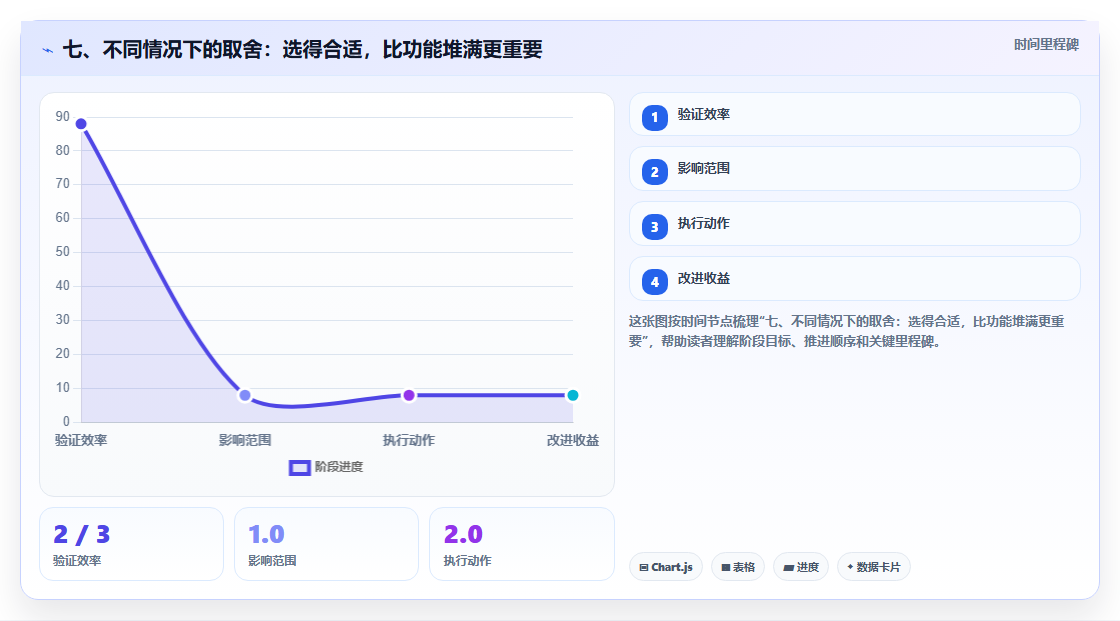Screen dimensions: 1120x621
Task: Click the 90 y-axis value
Action: click(x=63, y=116)
